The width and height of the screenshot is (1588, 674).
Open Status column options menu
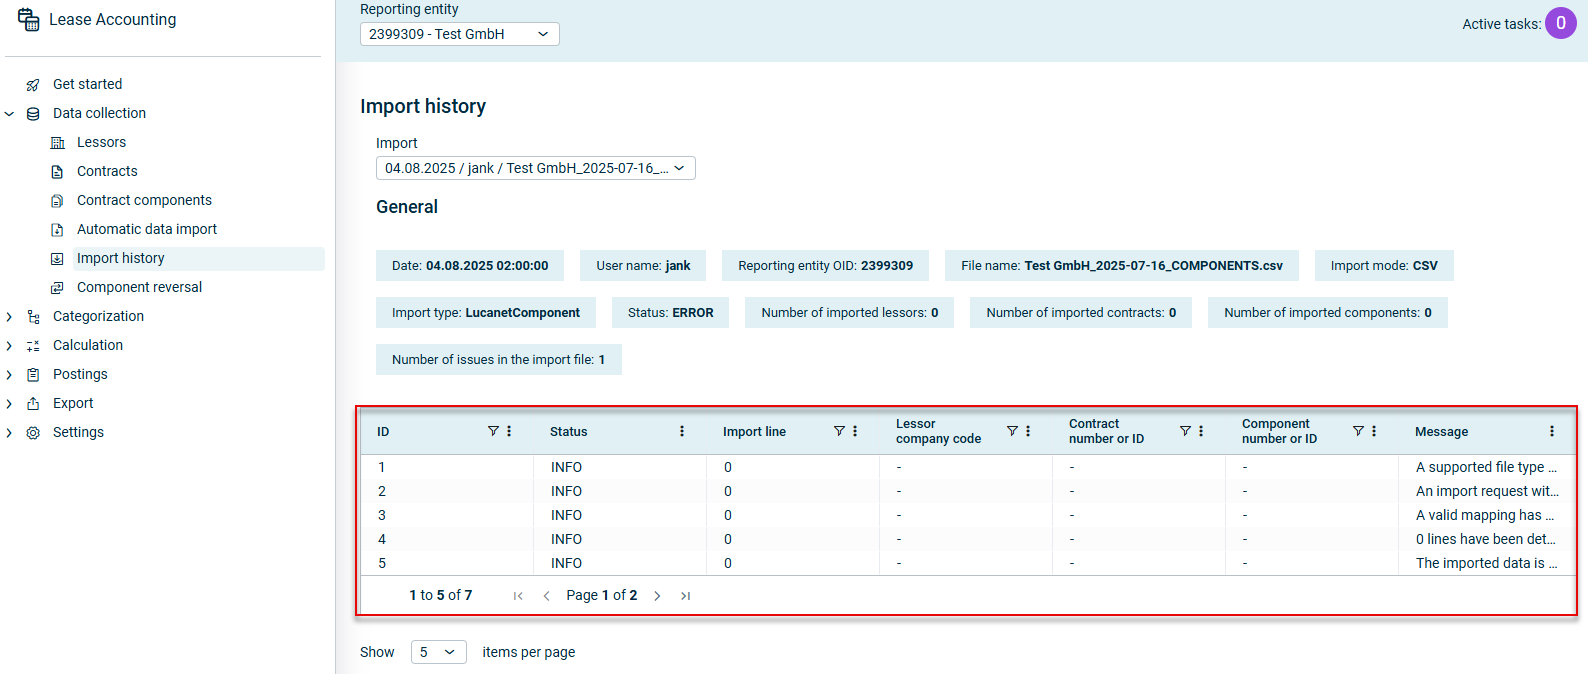tap(682, 431)
